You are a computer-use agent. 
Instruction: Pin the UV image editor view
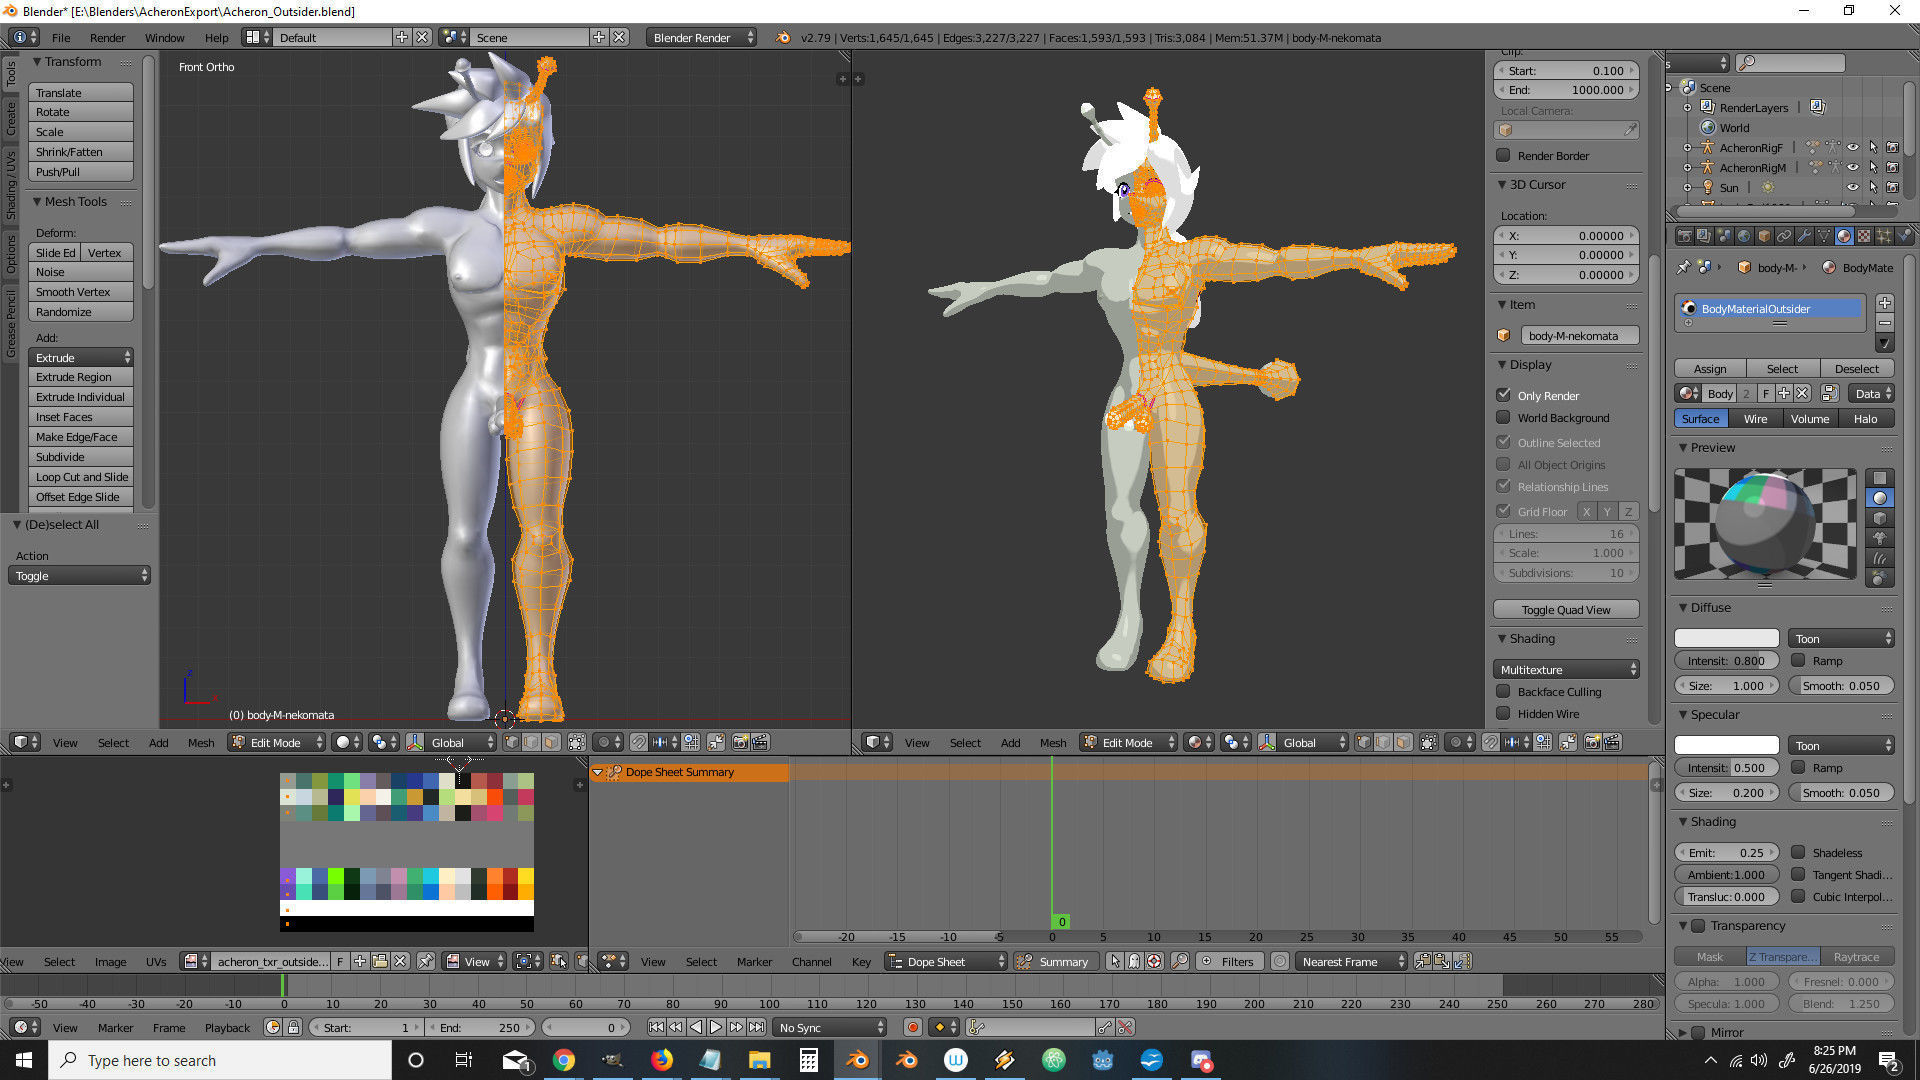pos(426,961)
